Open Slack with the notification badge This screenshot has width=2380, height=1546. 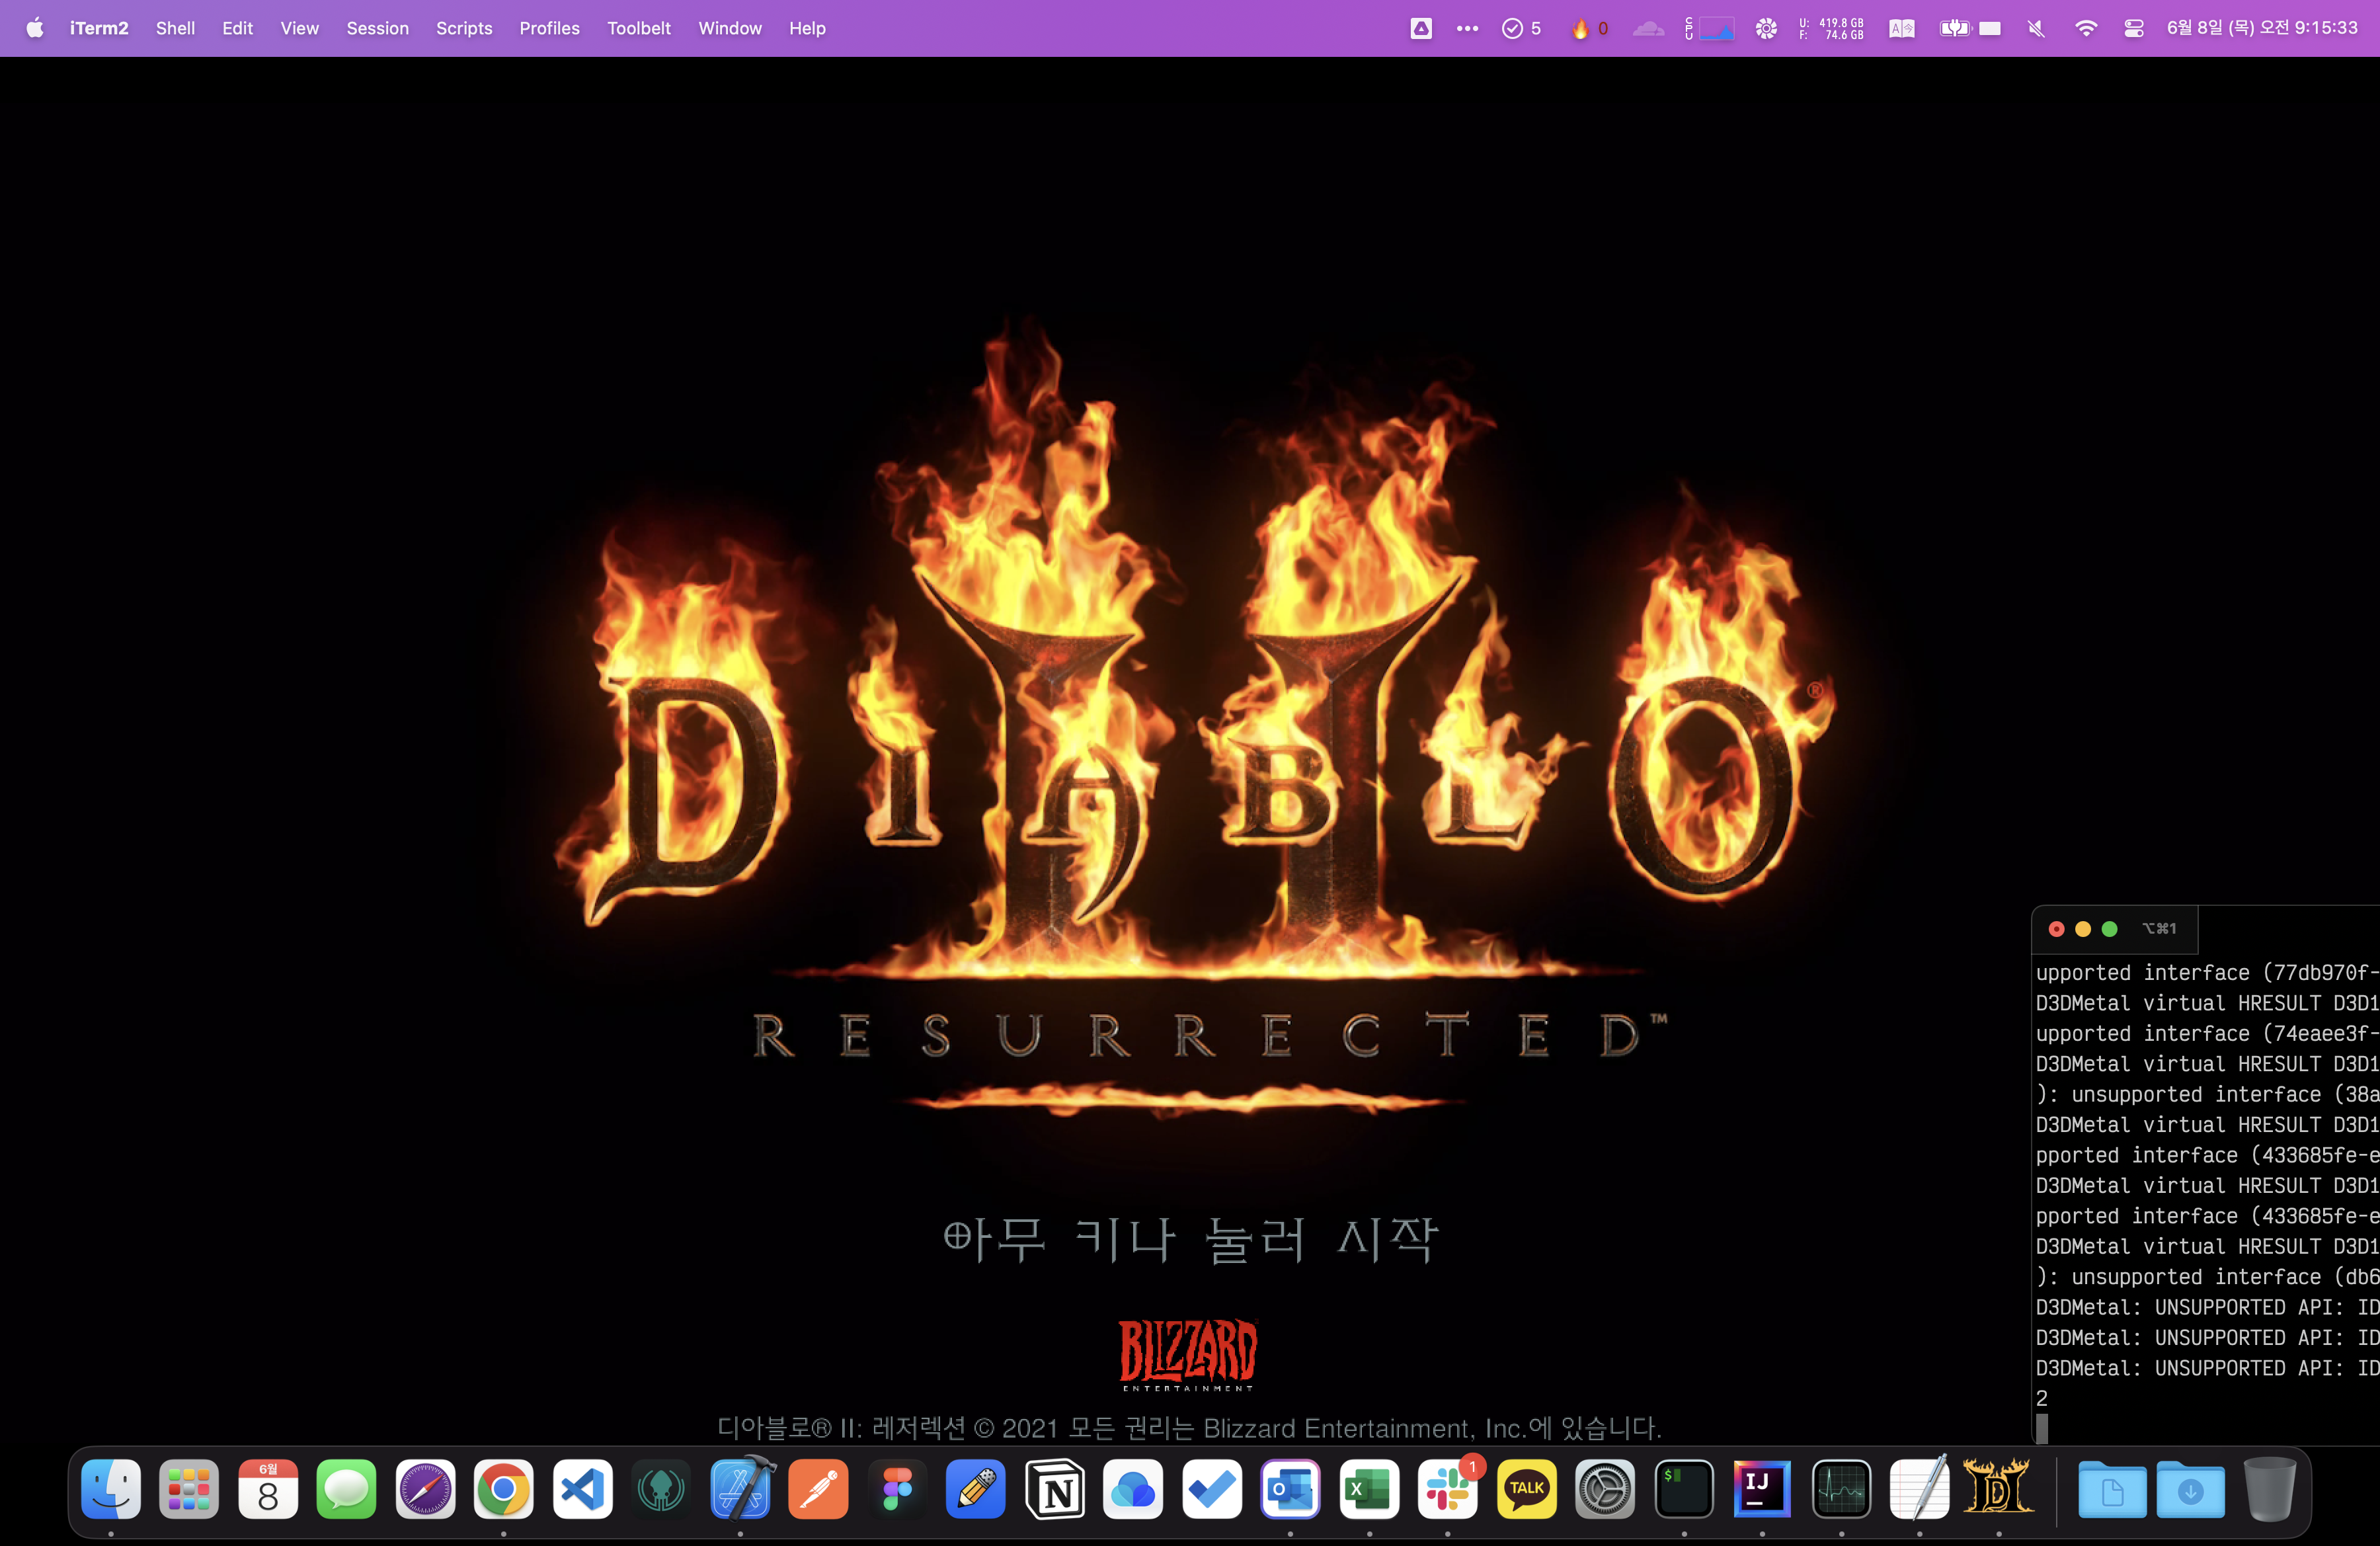tap(1447, 1488)
